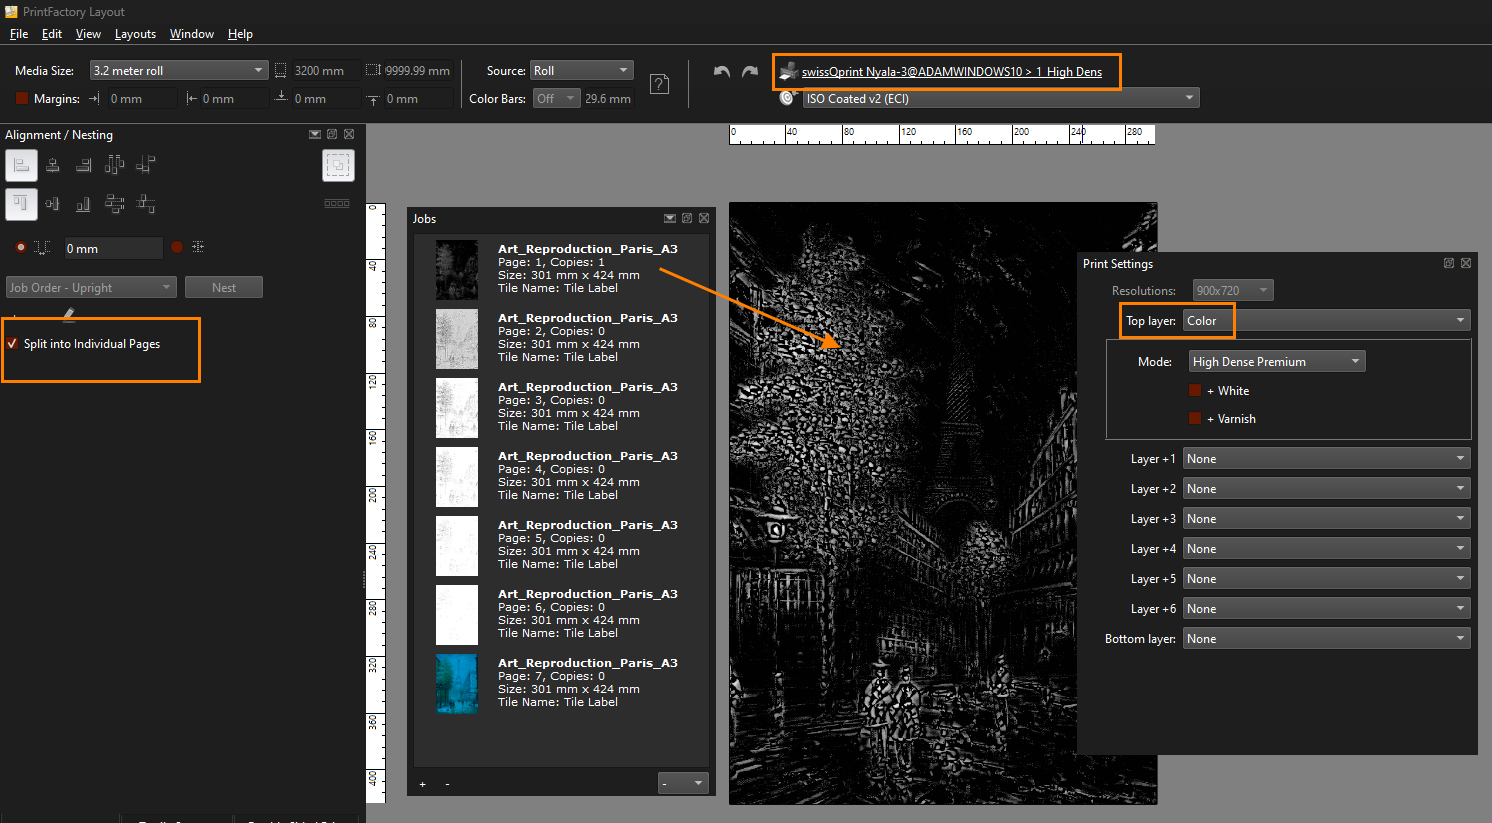This screenshot has height=823, width=1492.
Task: Open the Layer +4 dropdown
Action: (1327, 549)
